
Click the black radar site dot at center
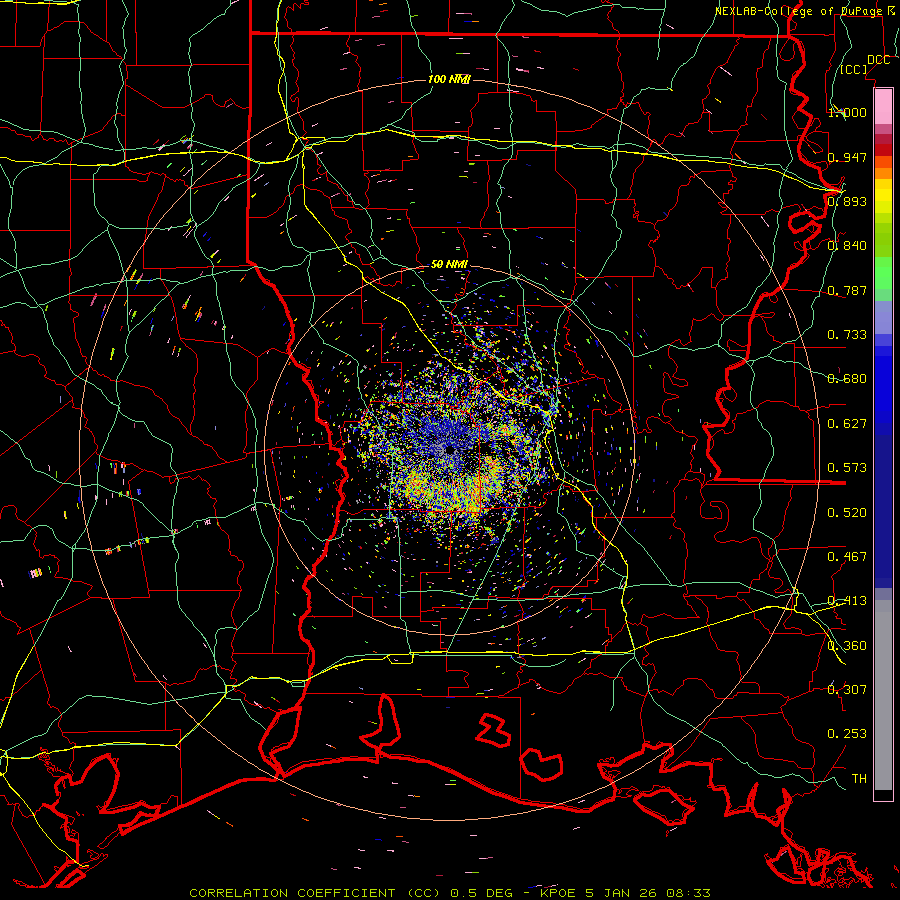click(x=450, y=450)
